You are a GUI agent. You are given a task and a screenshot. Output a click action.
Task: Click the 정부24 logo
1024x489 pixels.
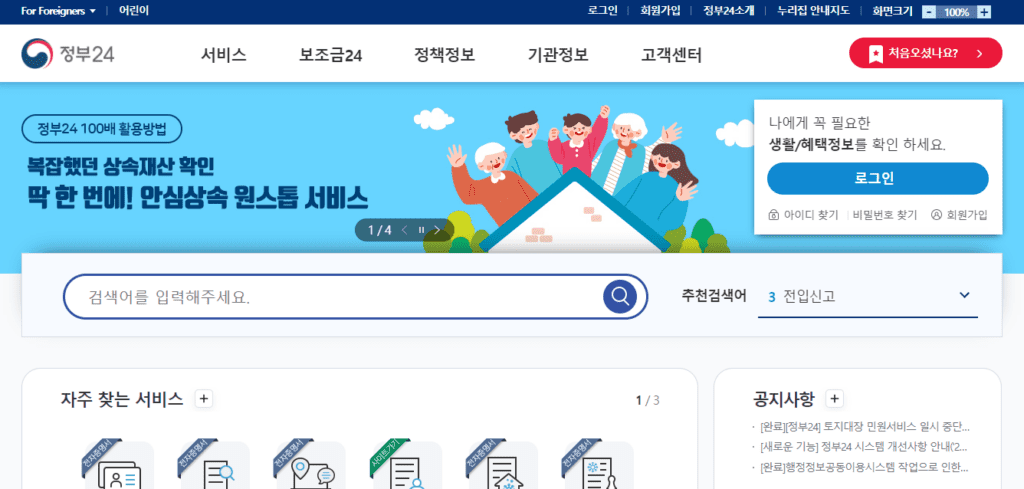68,54
